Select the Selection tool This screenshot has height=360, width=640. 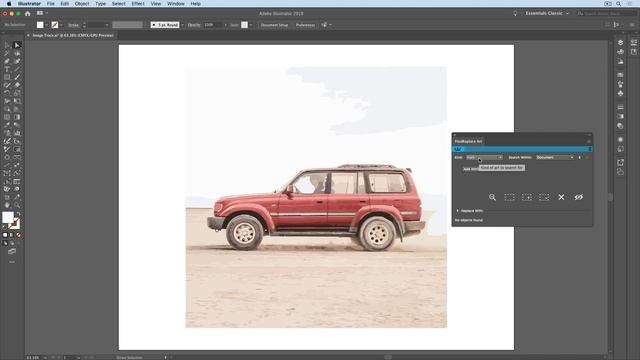click(7, 45)
